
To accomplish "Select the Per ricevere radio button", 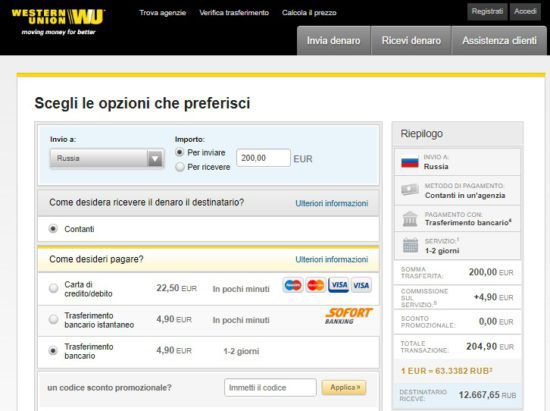I will [x=180, y=167].
